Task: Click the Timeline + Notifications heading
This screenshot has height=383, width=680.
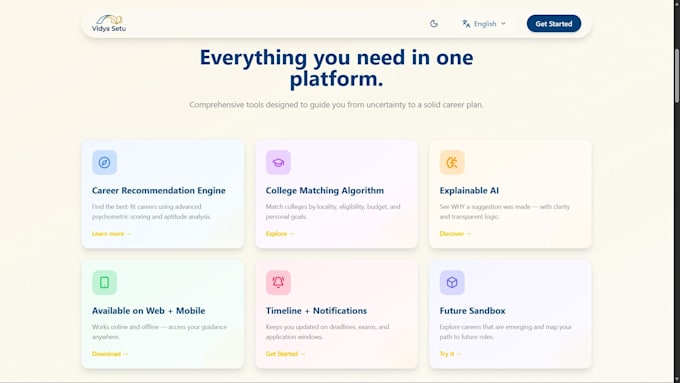Action: tap(316, 311)
